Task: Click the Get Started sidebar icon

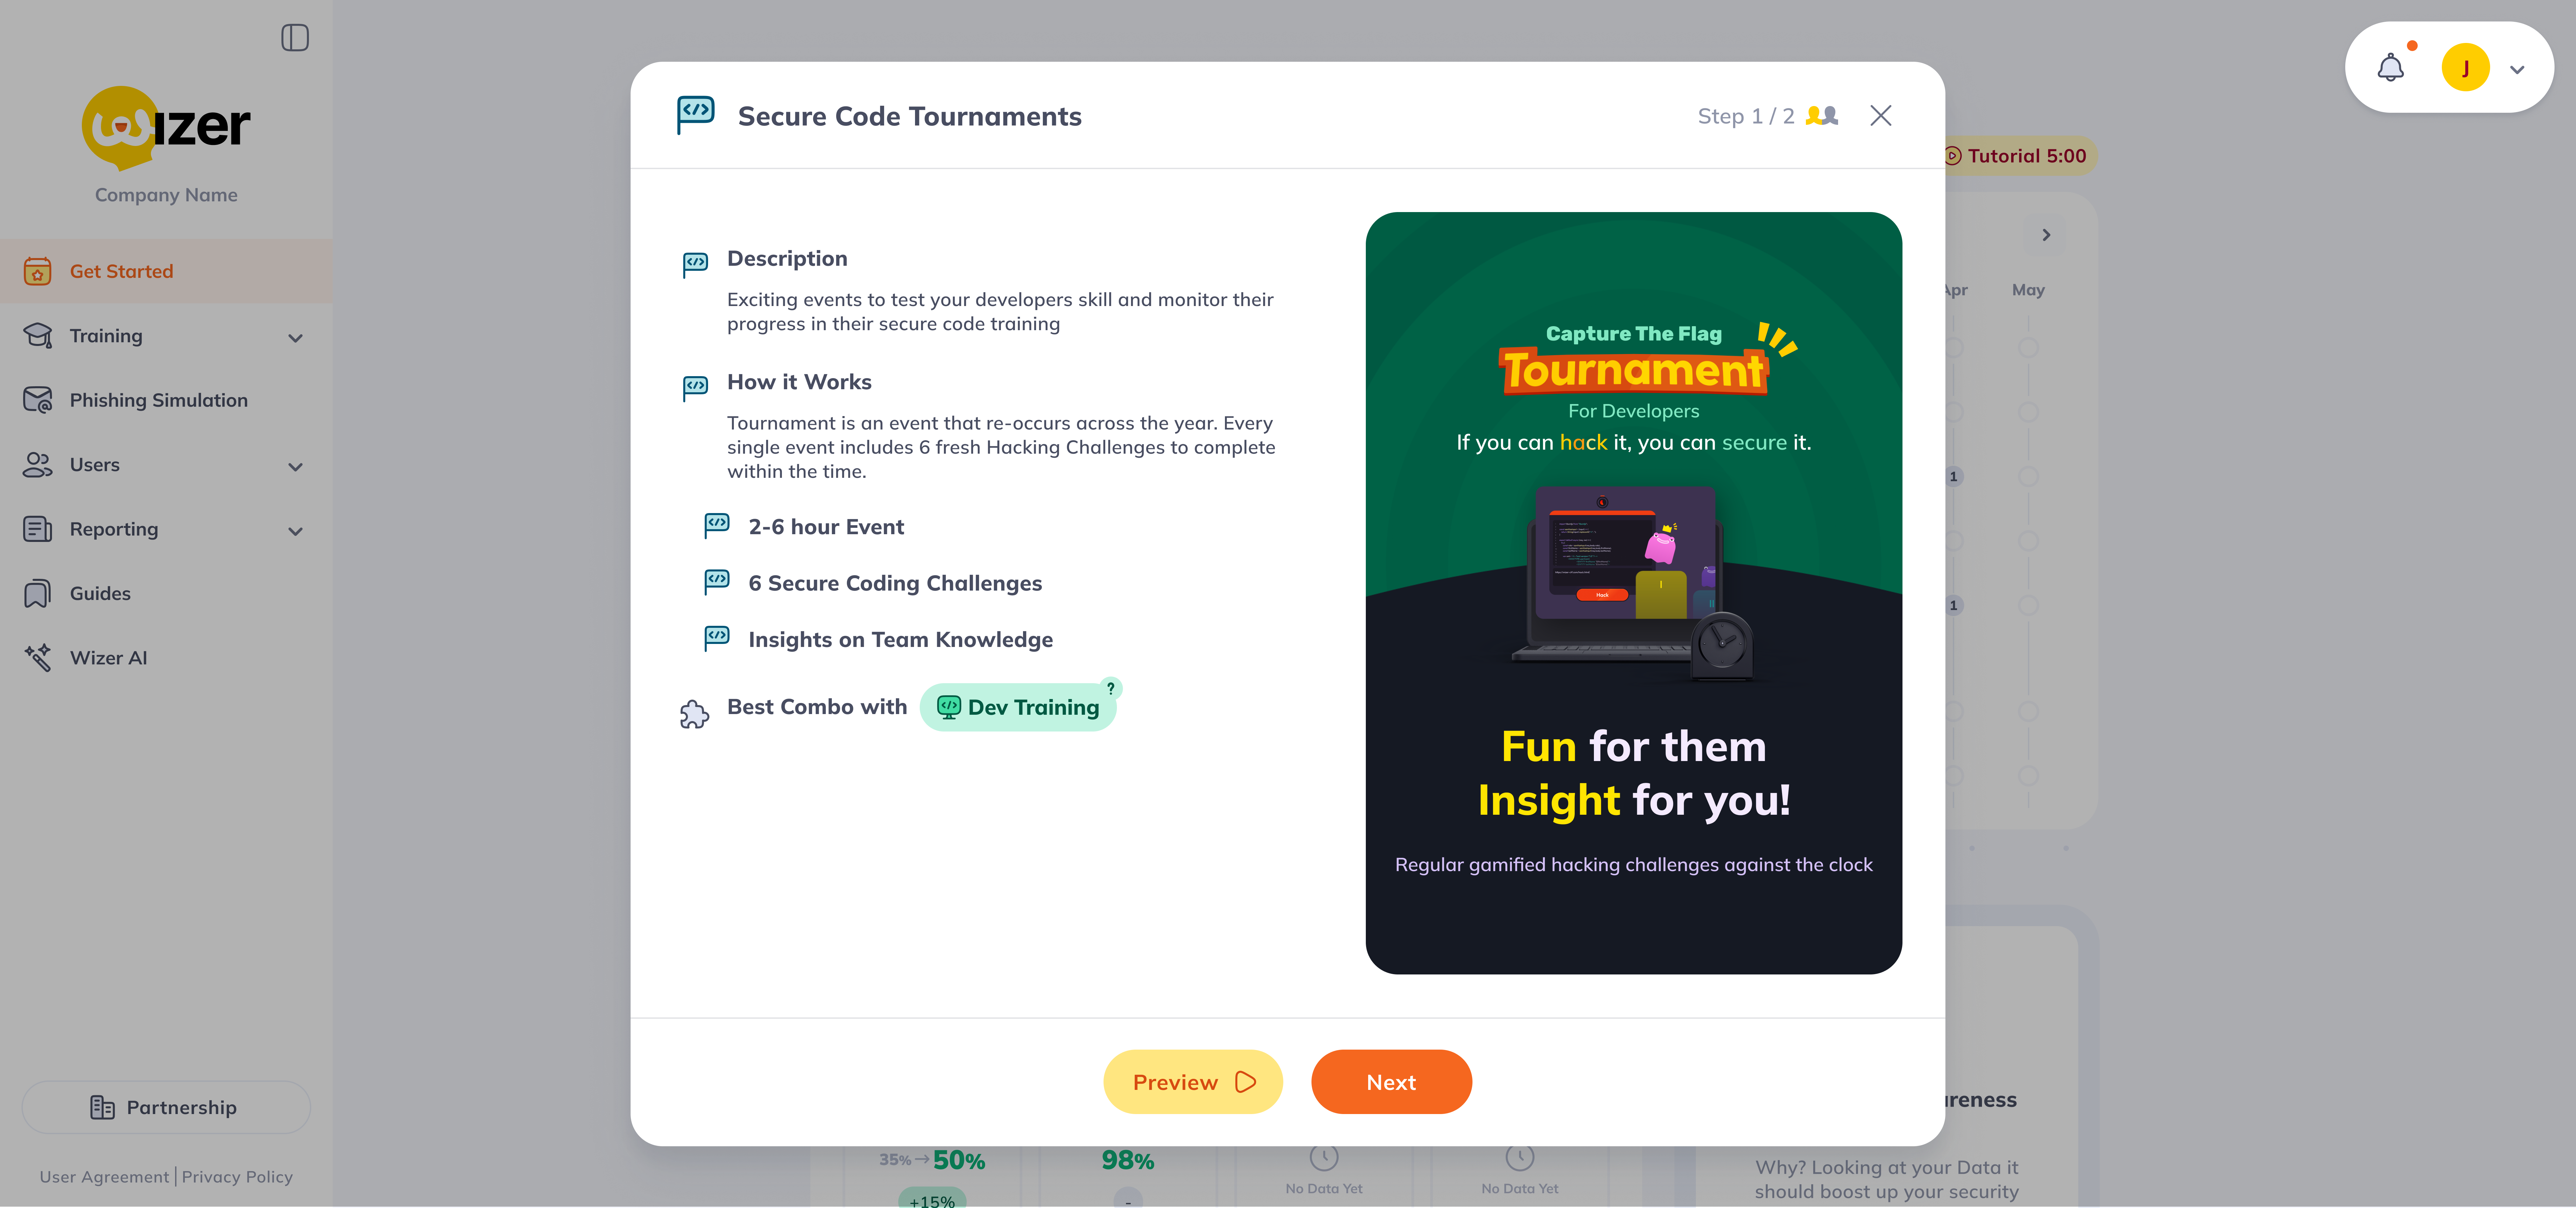Action: click(37, 271)
